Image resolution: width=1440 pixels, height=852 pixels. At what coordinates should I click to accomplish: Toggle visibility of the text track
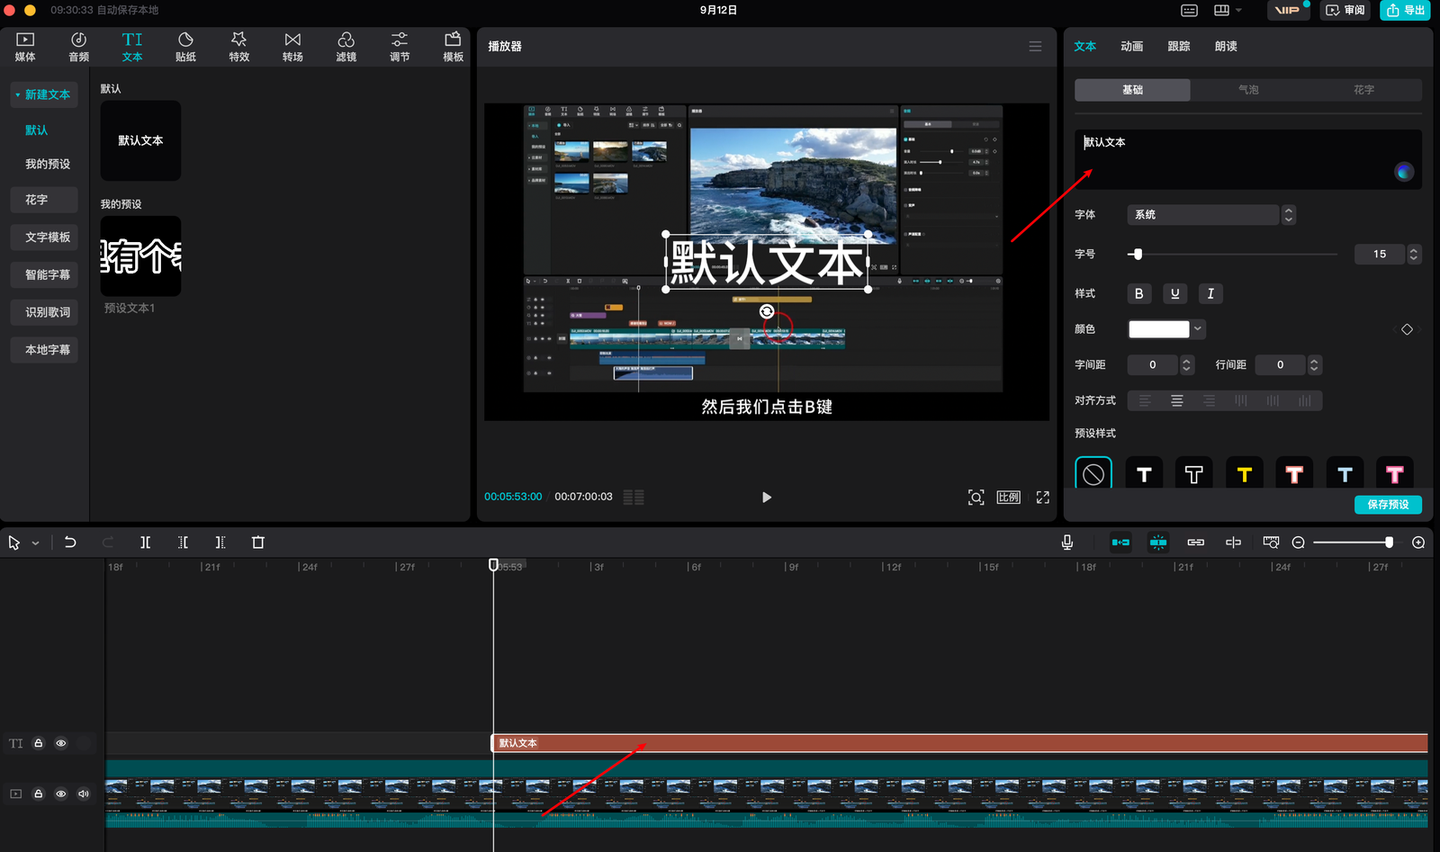(x=61, y=743)
